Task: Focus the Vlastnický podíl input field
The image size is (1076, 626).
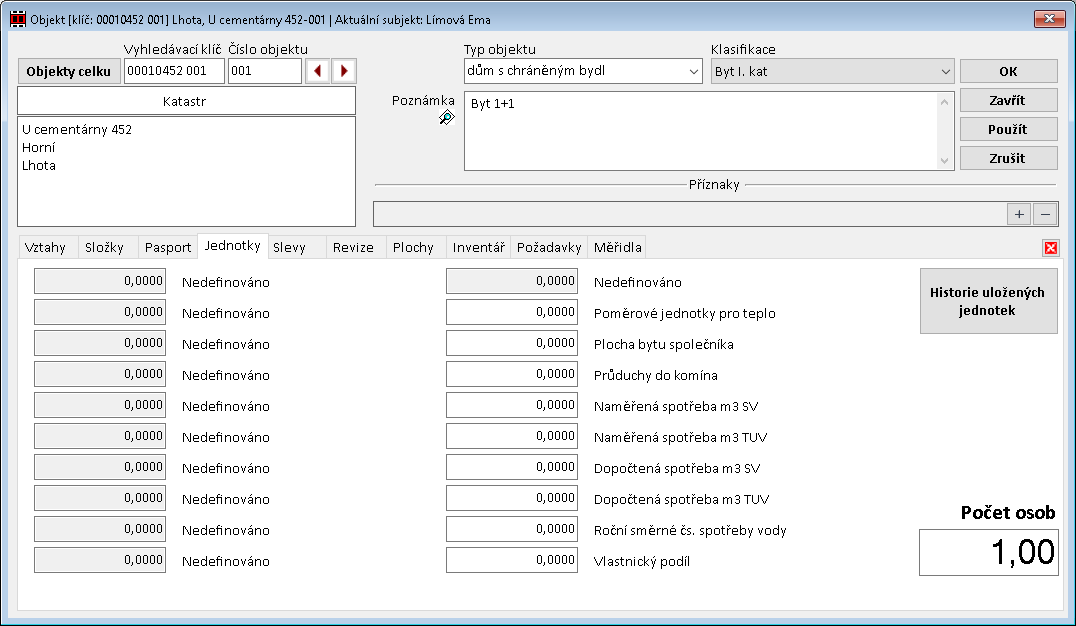Action: pyautogui.click(x=512, y=561)
